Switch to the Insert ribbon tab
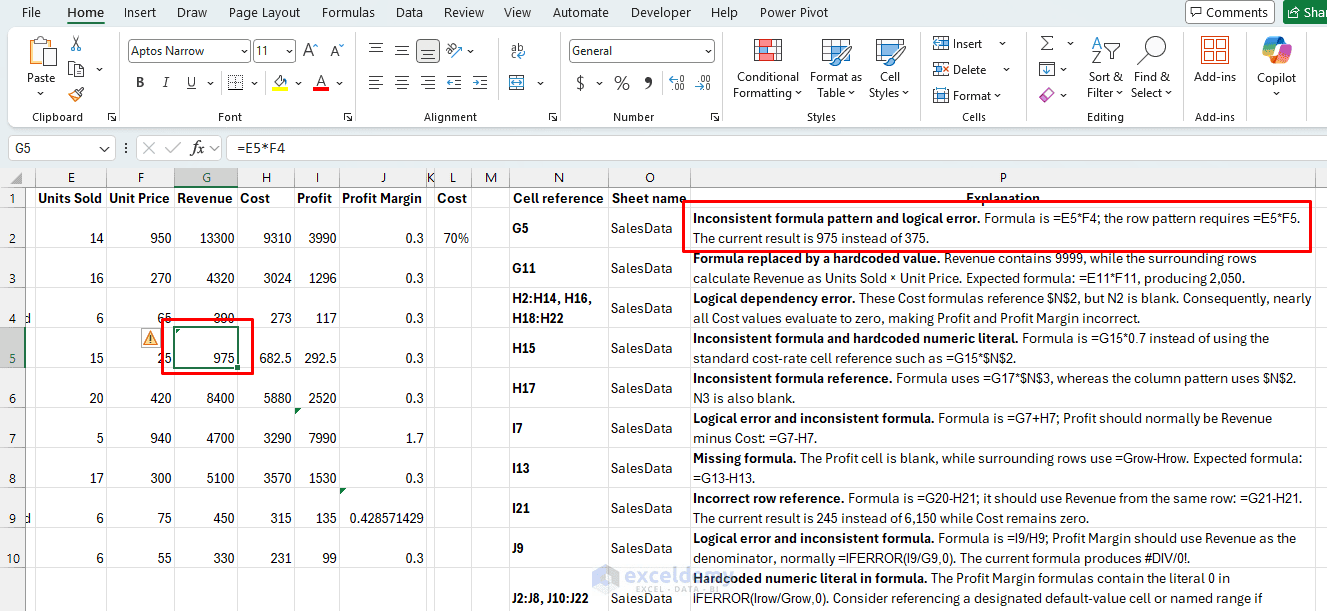1327x611 pixels. coord(140,12)
